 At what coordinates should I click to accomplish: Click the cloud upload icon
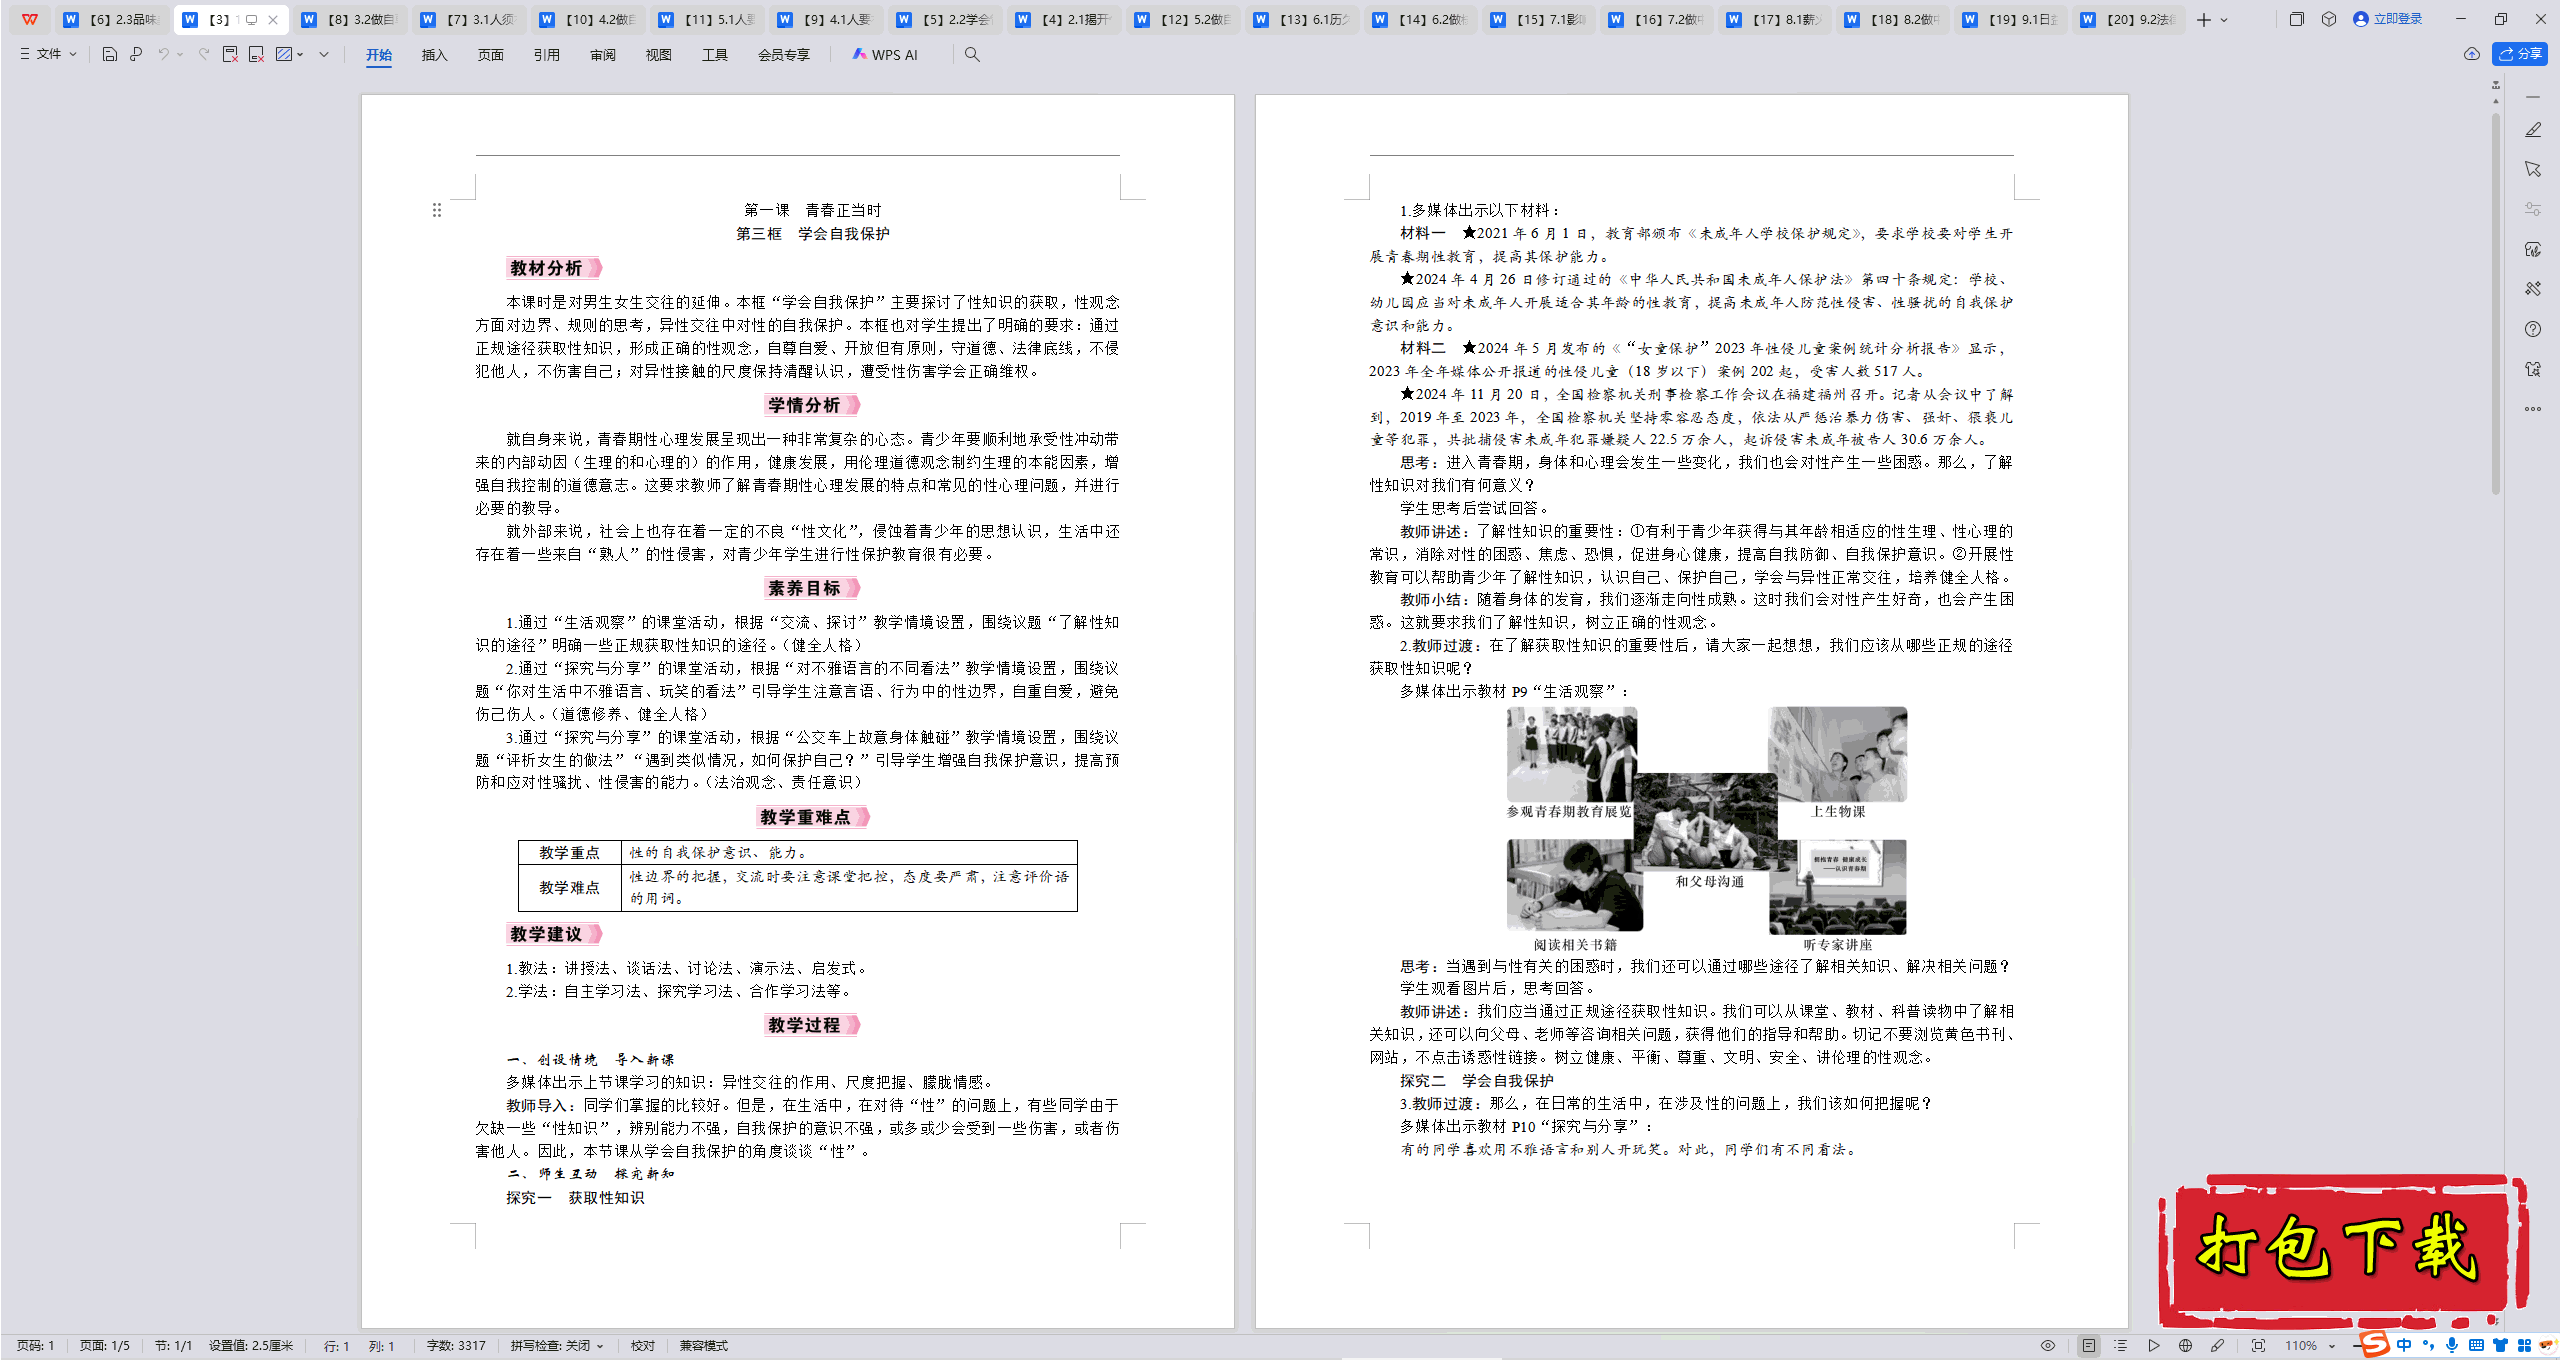click(2472, 54)
